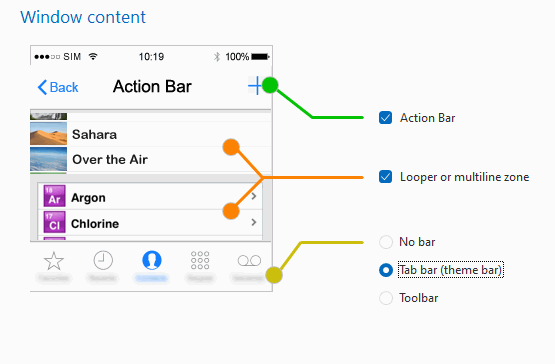Choose the Toolbar radio option
Viewport: 555px width, 364px height.
(x=386, y=298)
